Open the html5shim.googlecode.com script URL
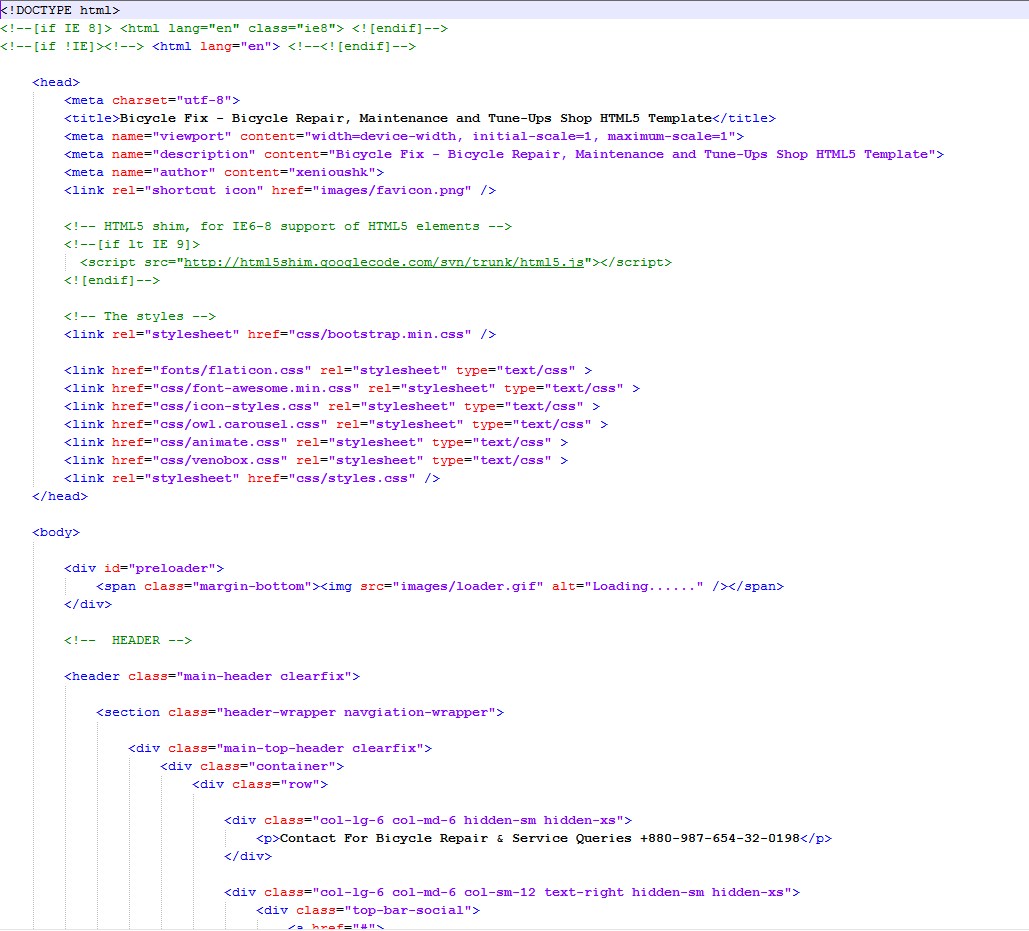Image resolution: width=1029 pixels, height=931 pixels. pos(383,262)
